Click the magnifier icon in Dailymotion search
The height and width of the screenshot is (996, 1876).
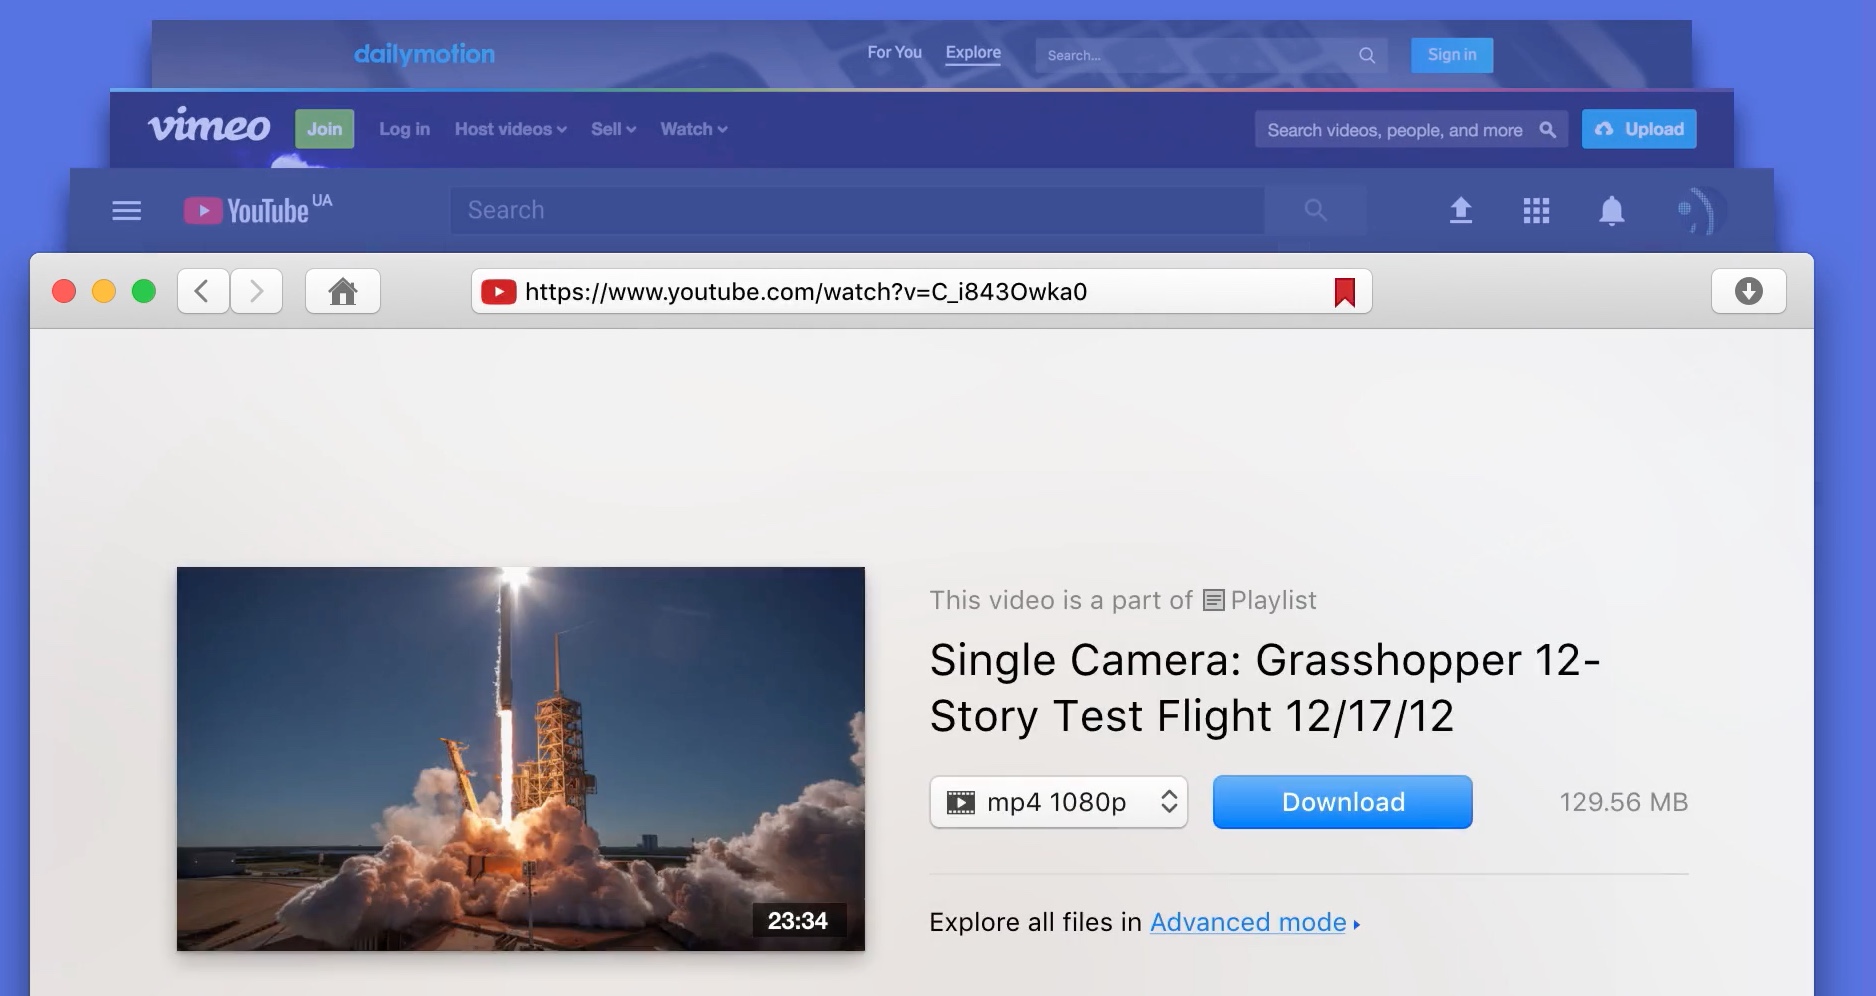[1367, 55]
